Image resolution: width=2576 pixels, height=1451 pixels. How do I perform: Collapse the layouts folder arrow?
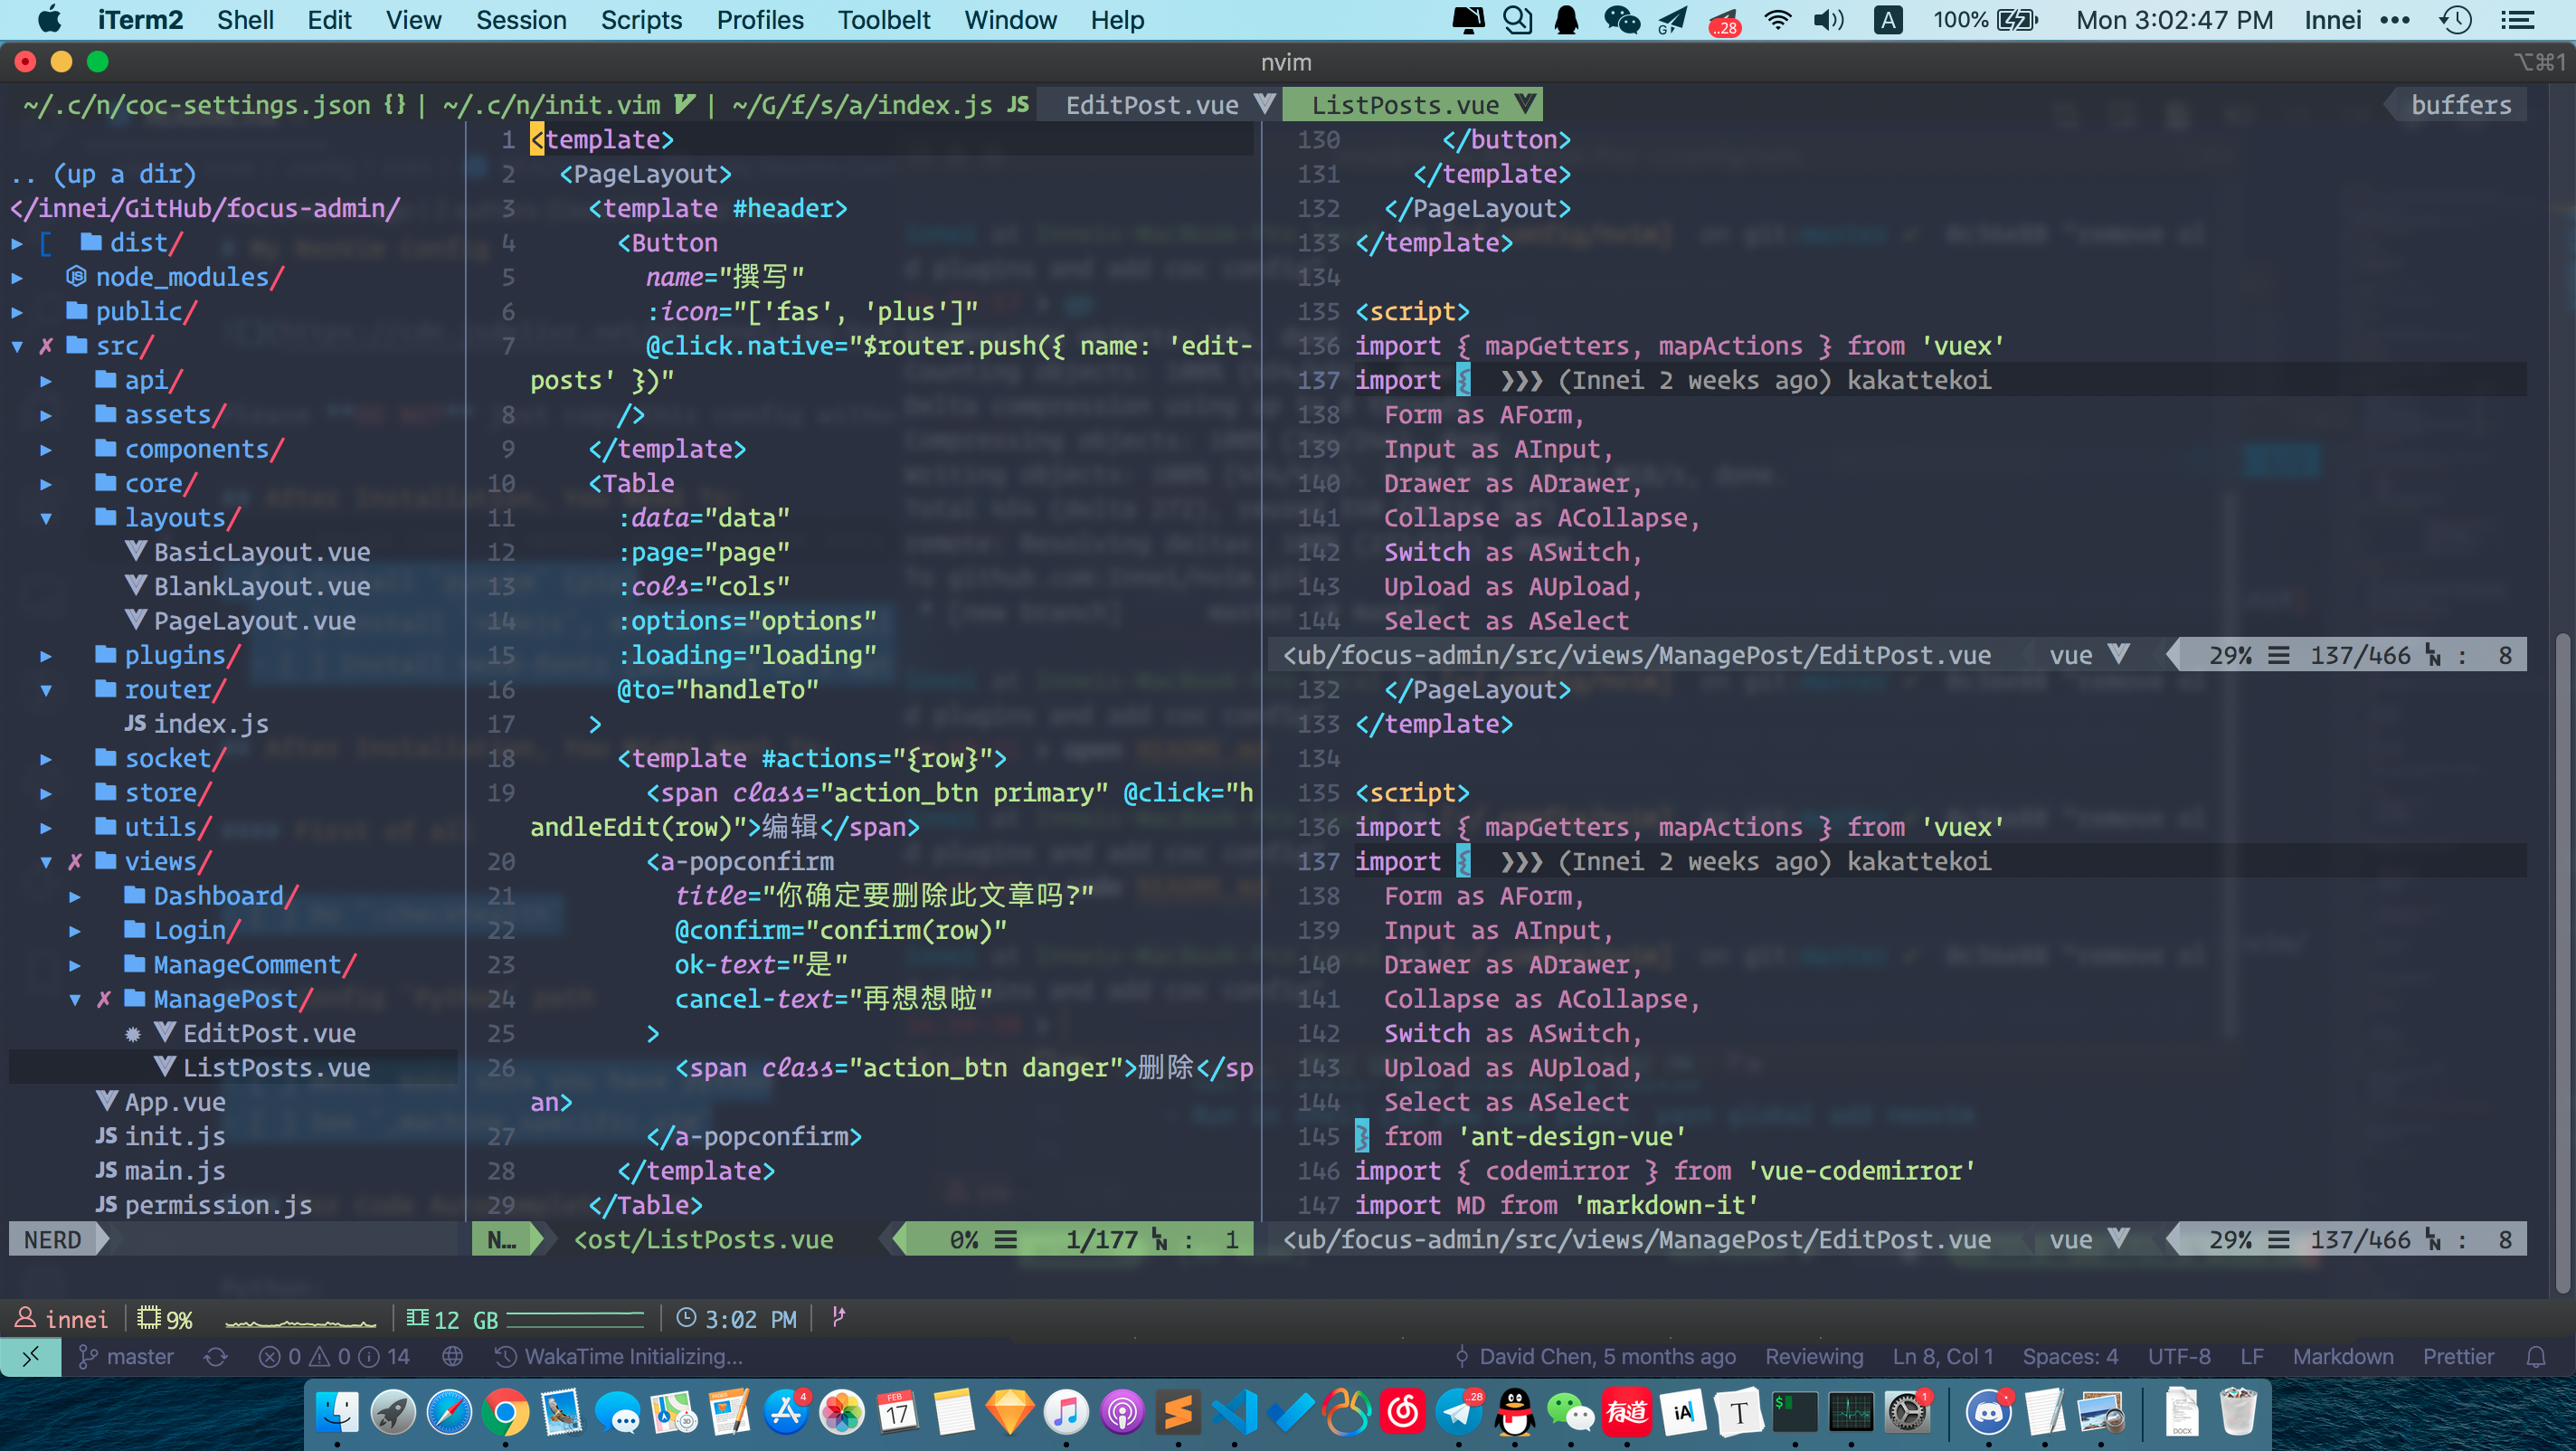(x=46, y=518)
